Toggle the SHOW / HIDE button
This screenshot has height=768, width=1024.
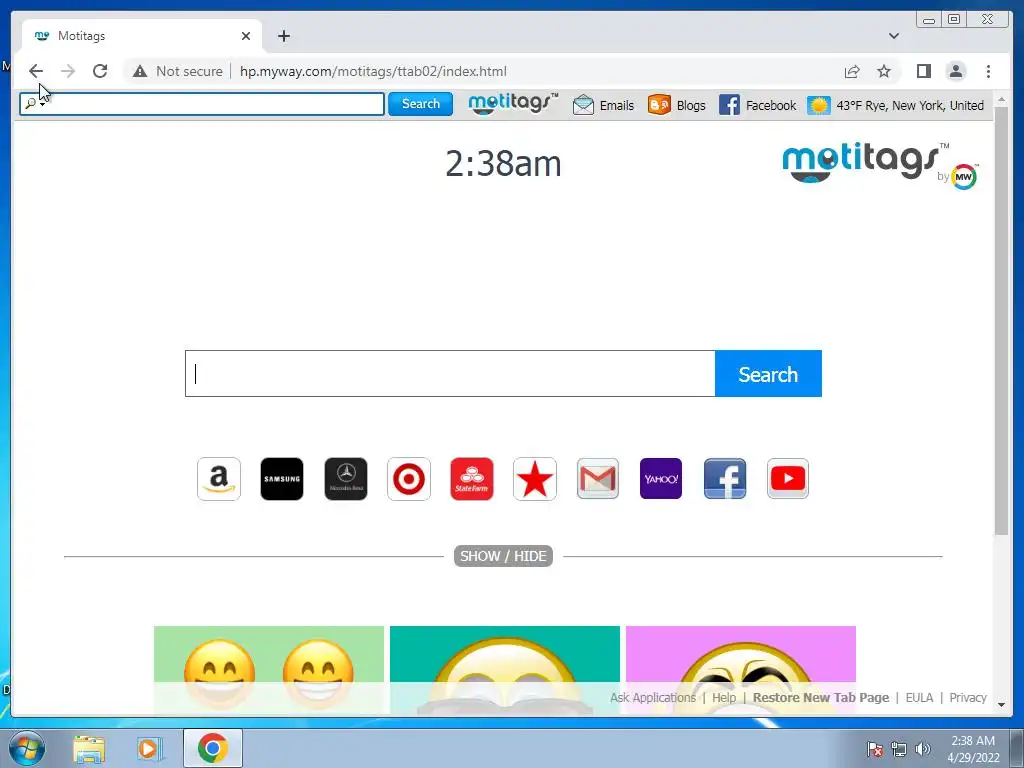click(x=503, y=556)
